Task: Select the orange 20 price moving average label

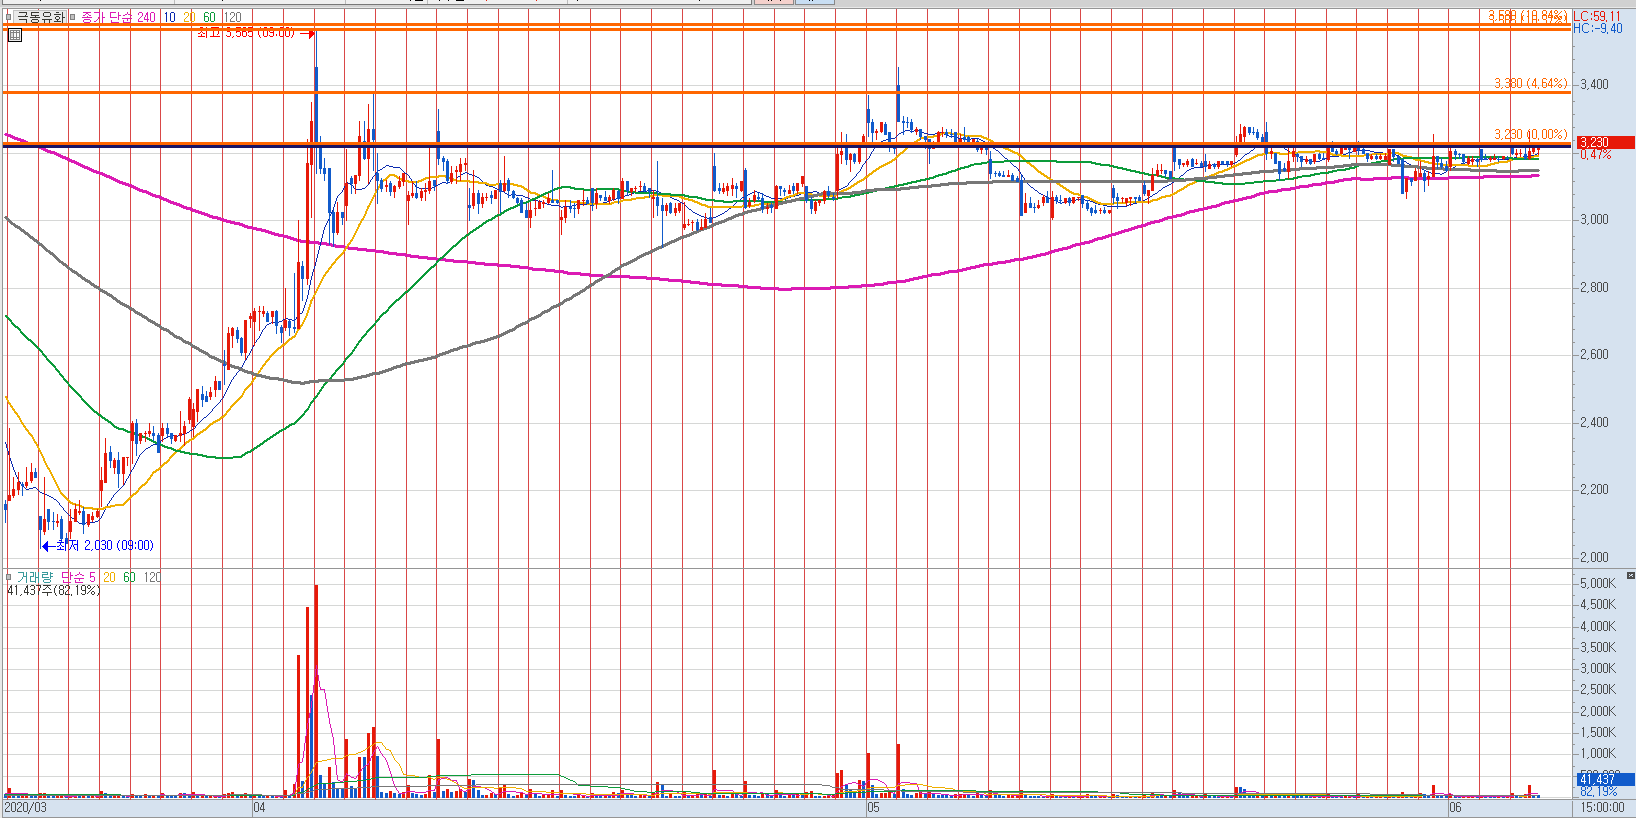Action: coord(189,17)
